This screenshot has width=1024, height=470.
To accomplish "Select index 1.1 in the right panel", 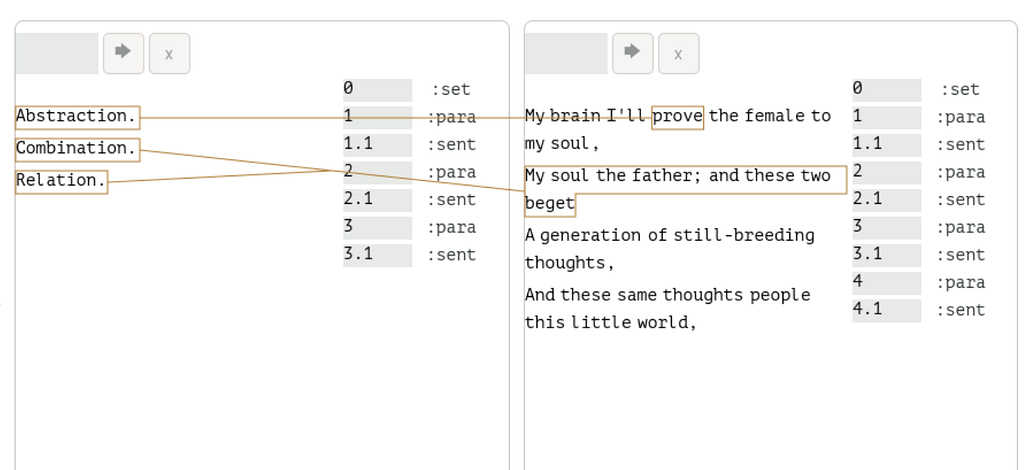I will click(887, 145).
